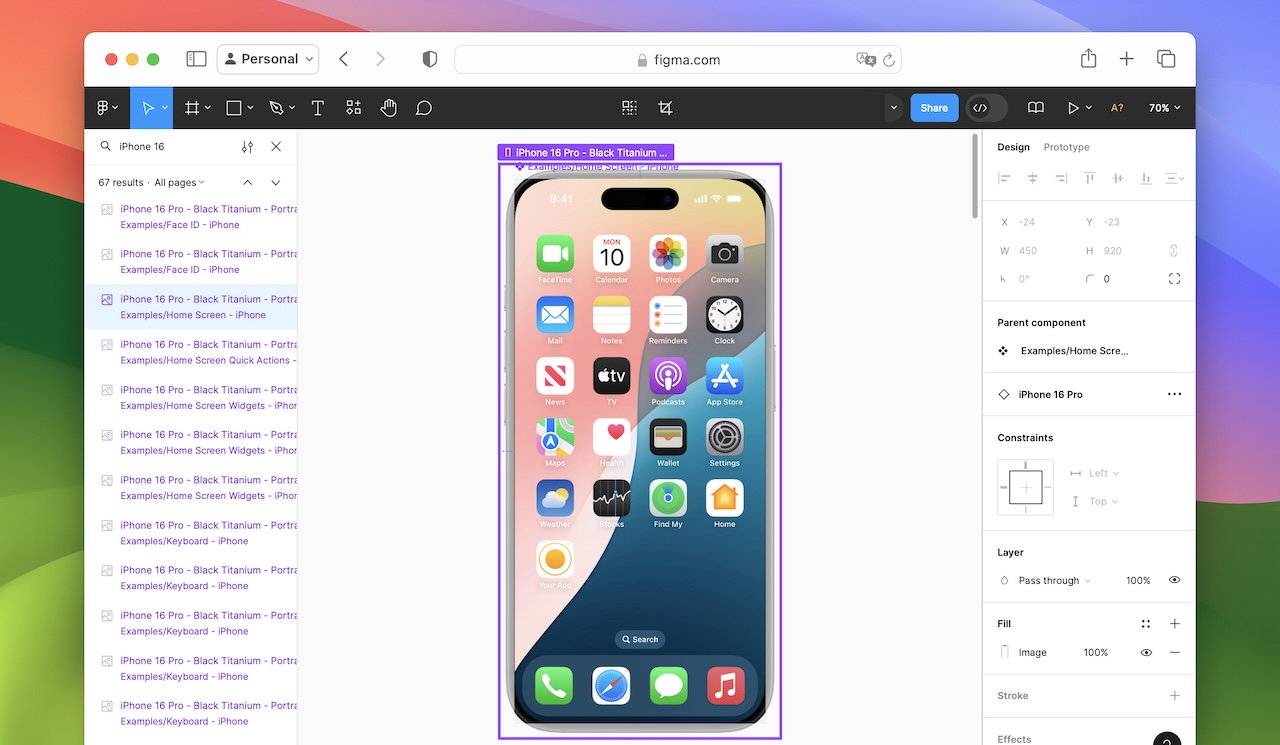Go to next search result
Viewport: 1280px width, 745px height.
(x=276, y=183)
